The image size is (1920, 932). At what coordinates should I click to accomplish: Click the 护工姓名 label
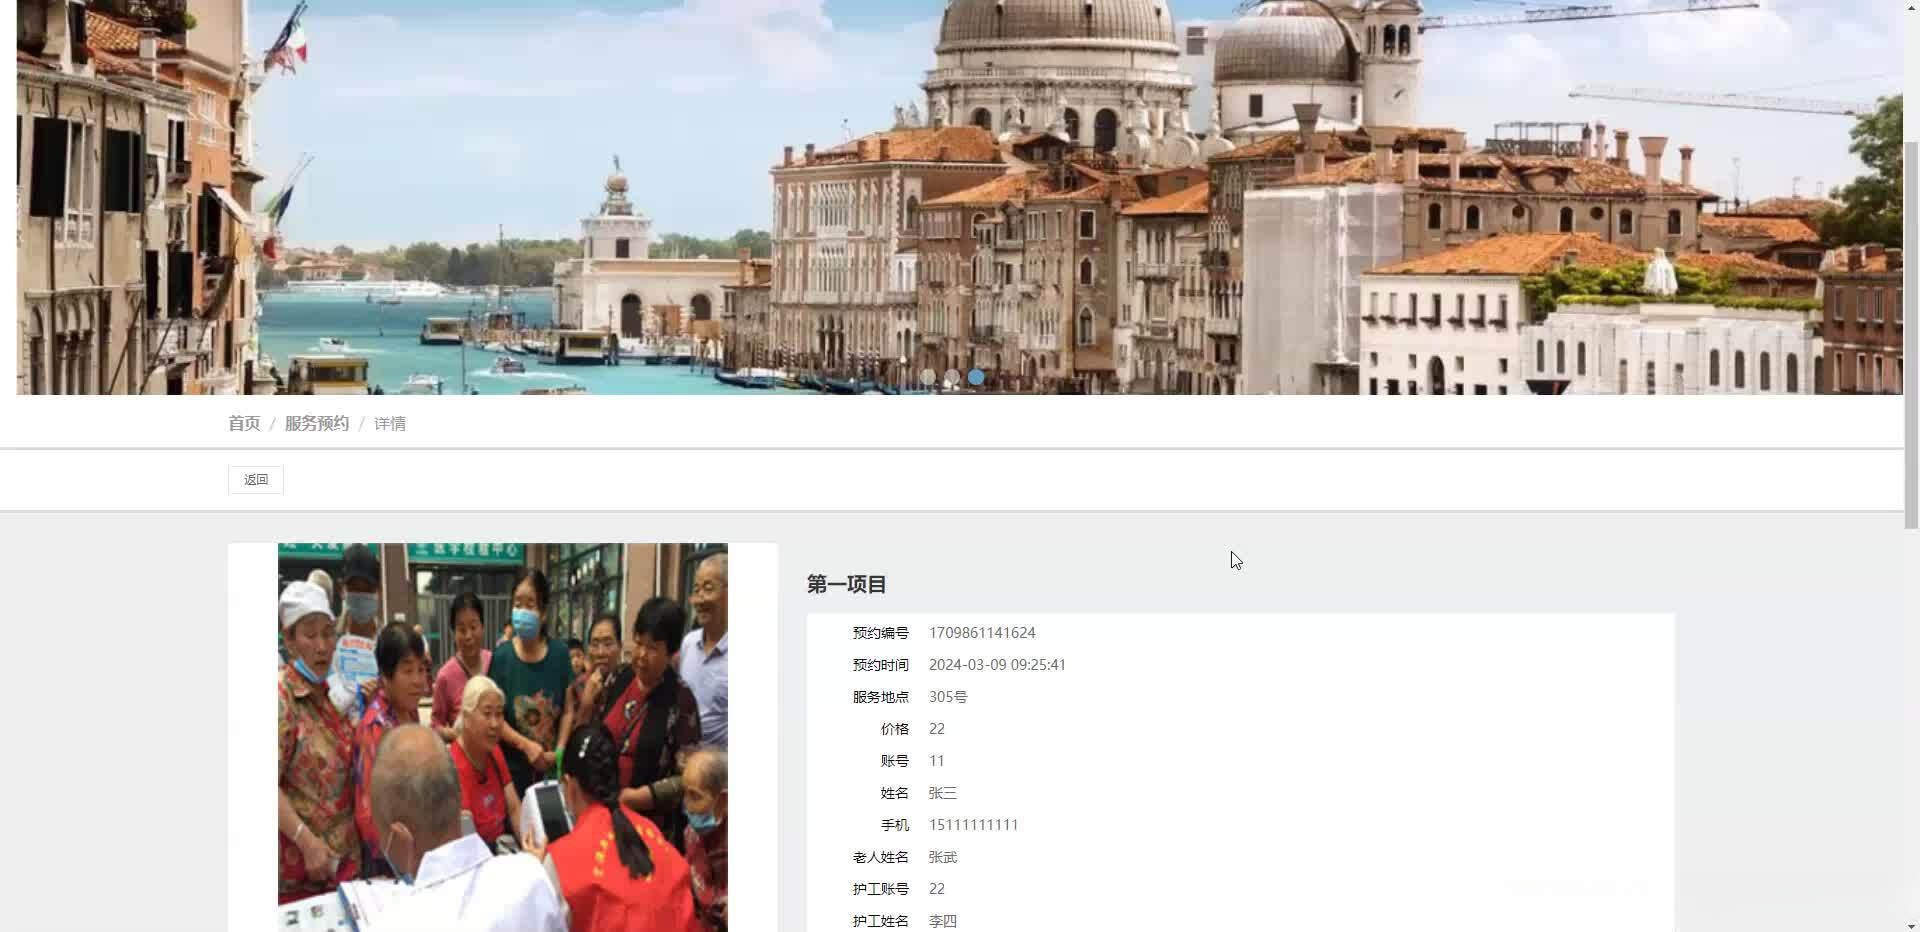point(881,921)
